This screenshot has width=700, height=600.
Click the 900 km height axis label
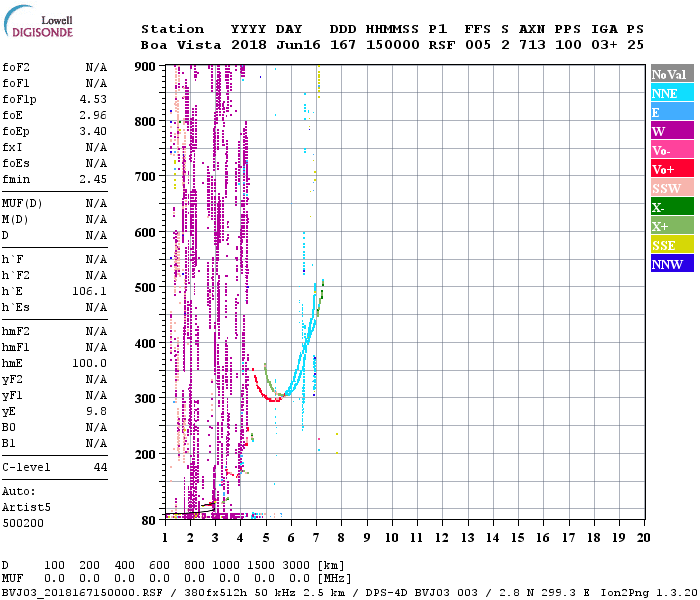click(x=145, y=67)
